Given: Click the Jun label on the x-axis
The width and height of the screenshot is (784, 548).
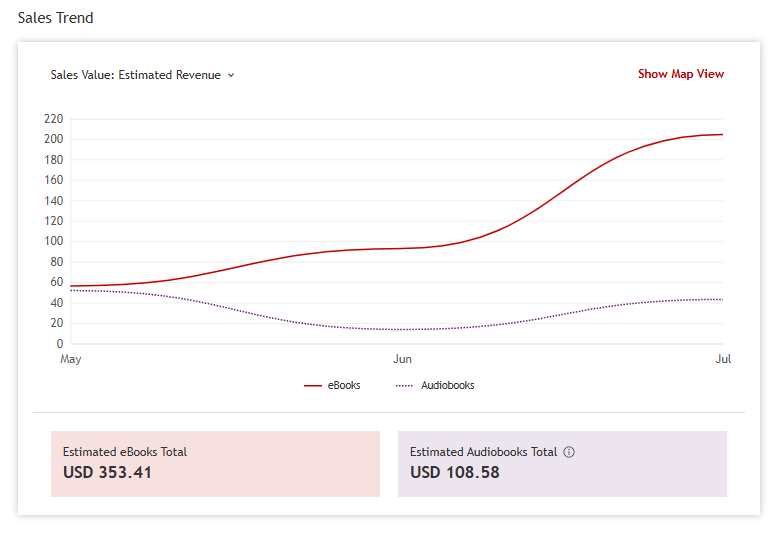Looking at the screenshot, I should pyautogui.click(x=402, y=359).
